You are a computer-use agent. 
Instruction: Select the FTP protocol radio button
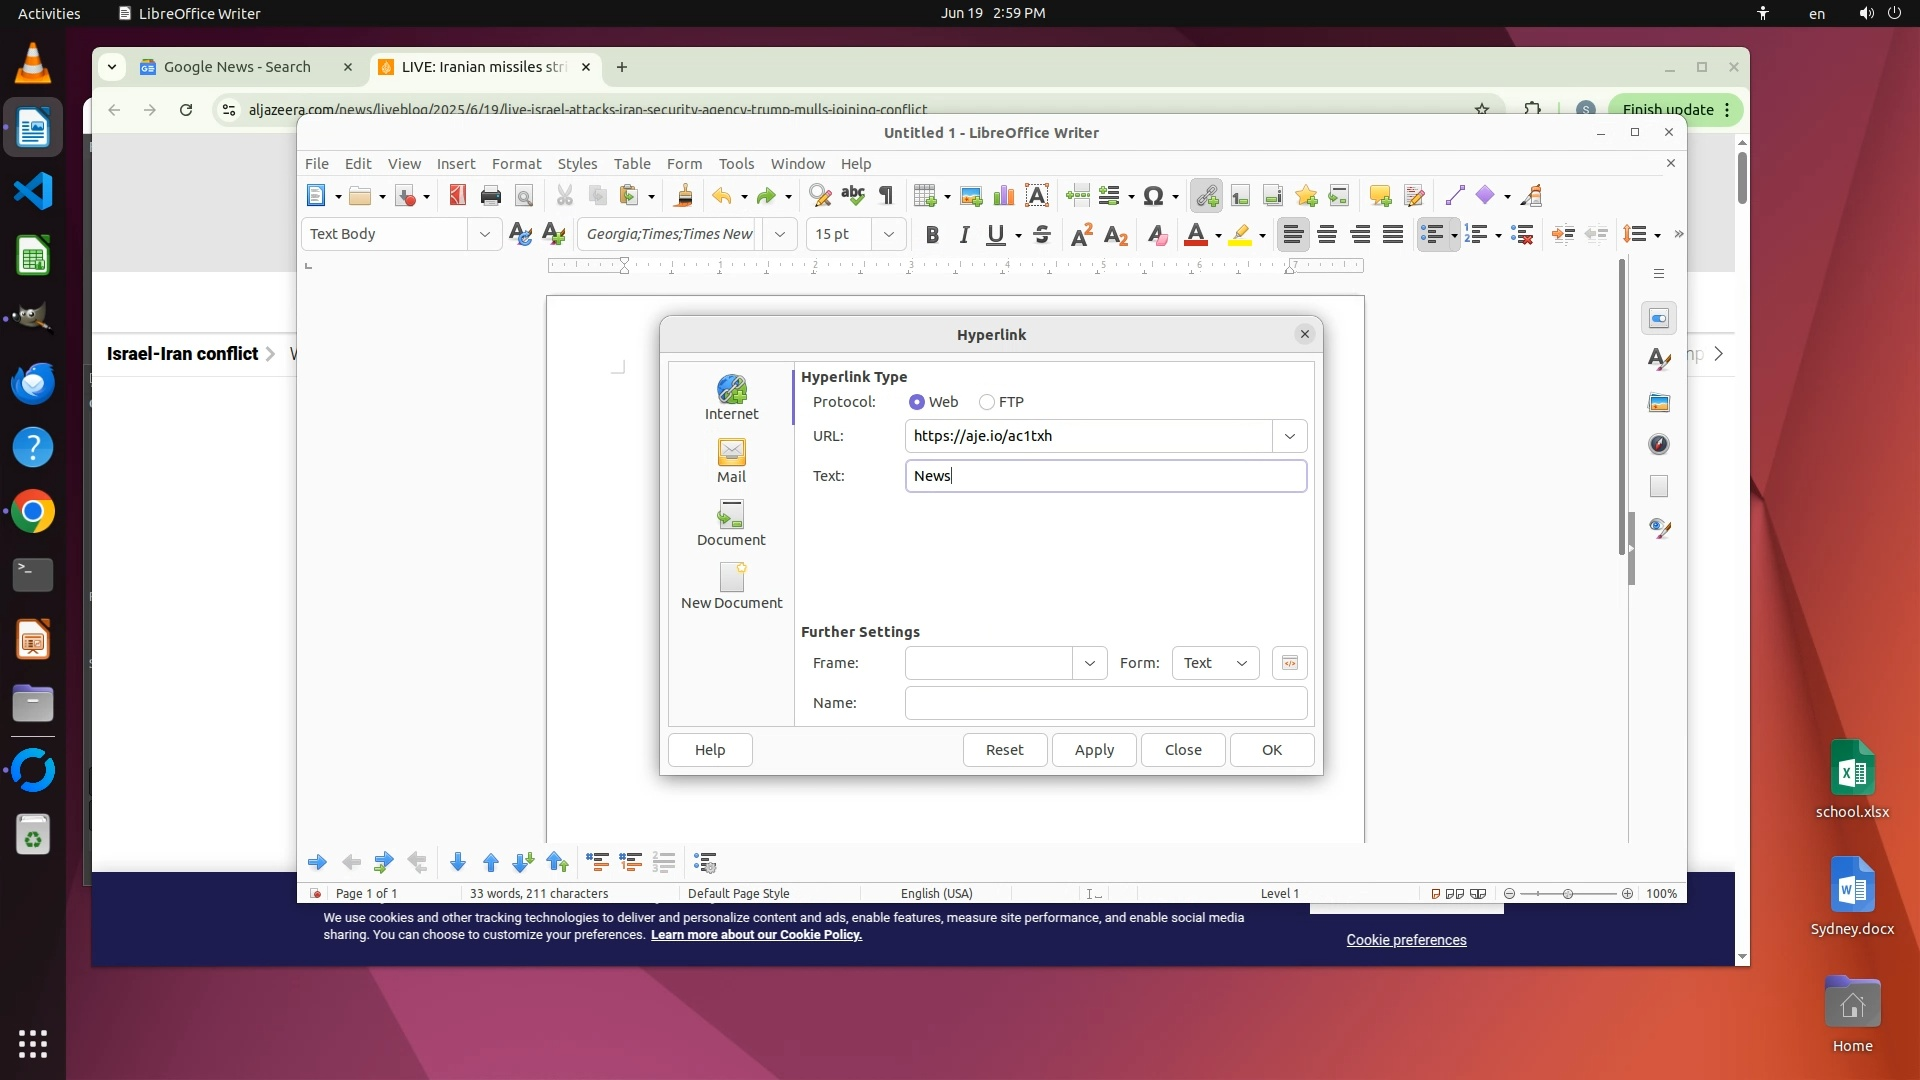pos(987,402)
